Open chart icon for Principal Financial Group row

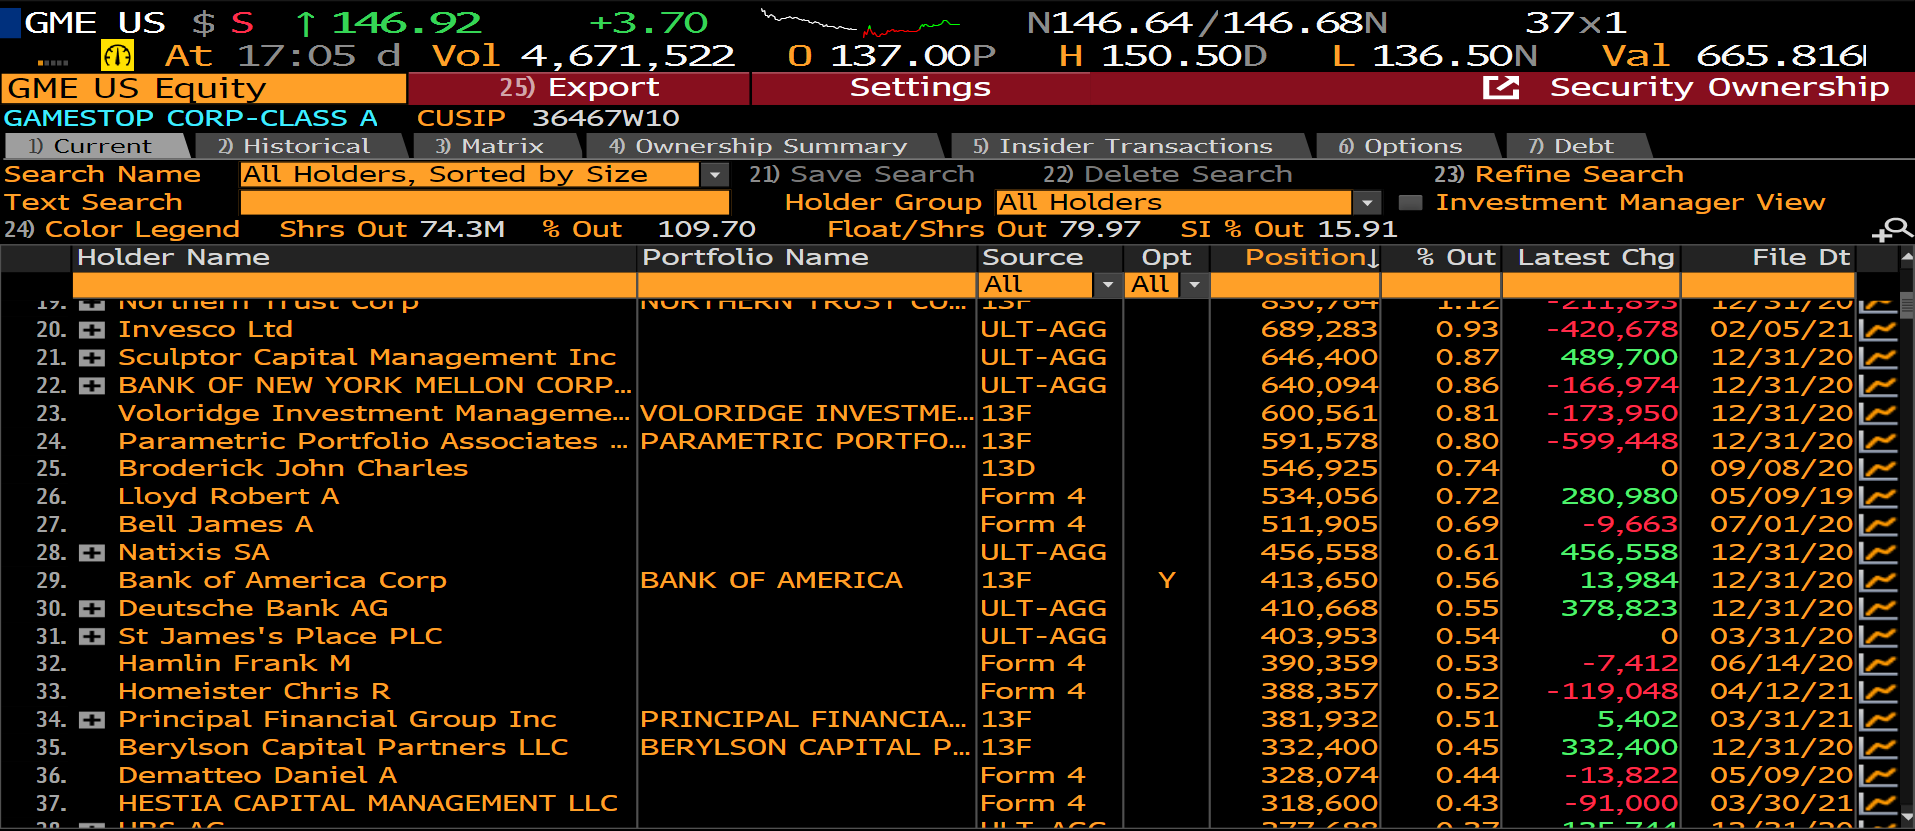pos(1877,719)
